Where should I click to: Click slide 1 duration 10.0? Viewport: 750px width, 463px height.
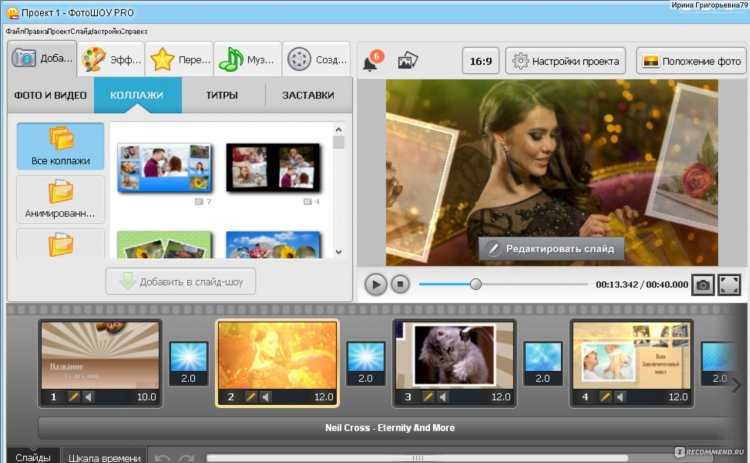(146, 397)
